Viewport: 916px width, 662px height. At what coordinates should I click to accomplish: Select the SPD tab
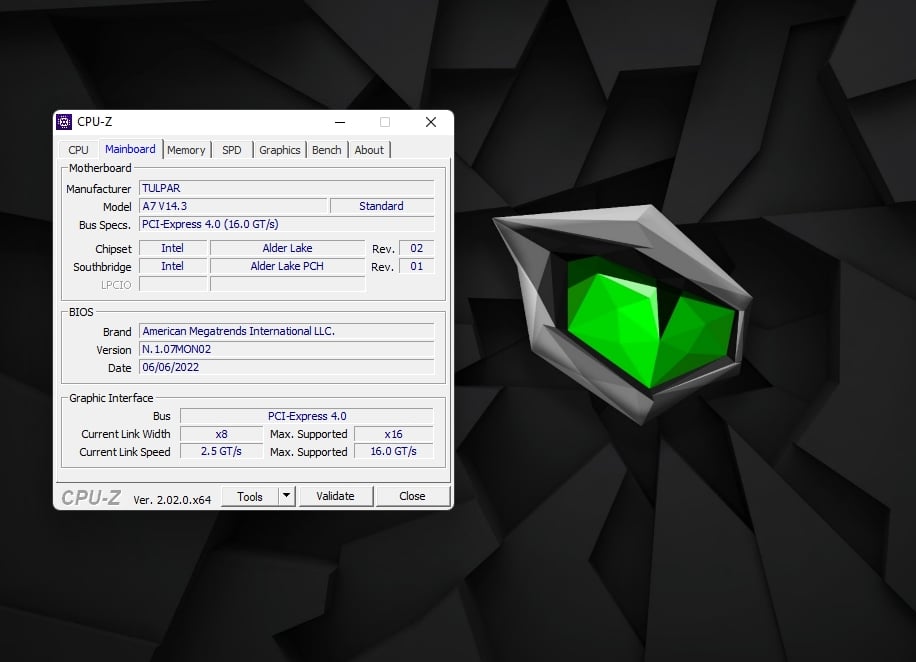coord(232,150)
